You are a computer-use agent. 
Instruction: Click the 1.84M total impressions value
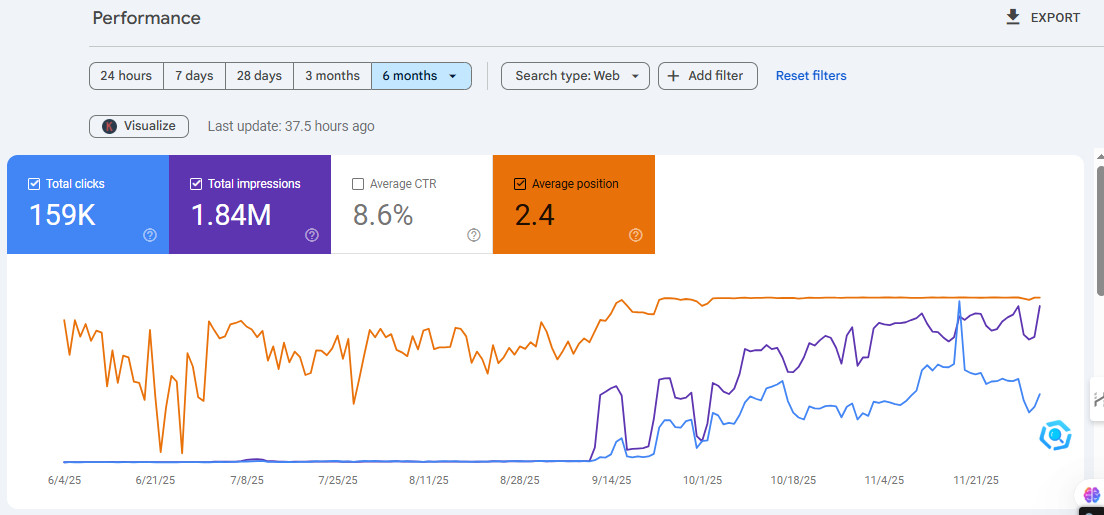[231, 216]
